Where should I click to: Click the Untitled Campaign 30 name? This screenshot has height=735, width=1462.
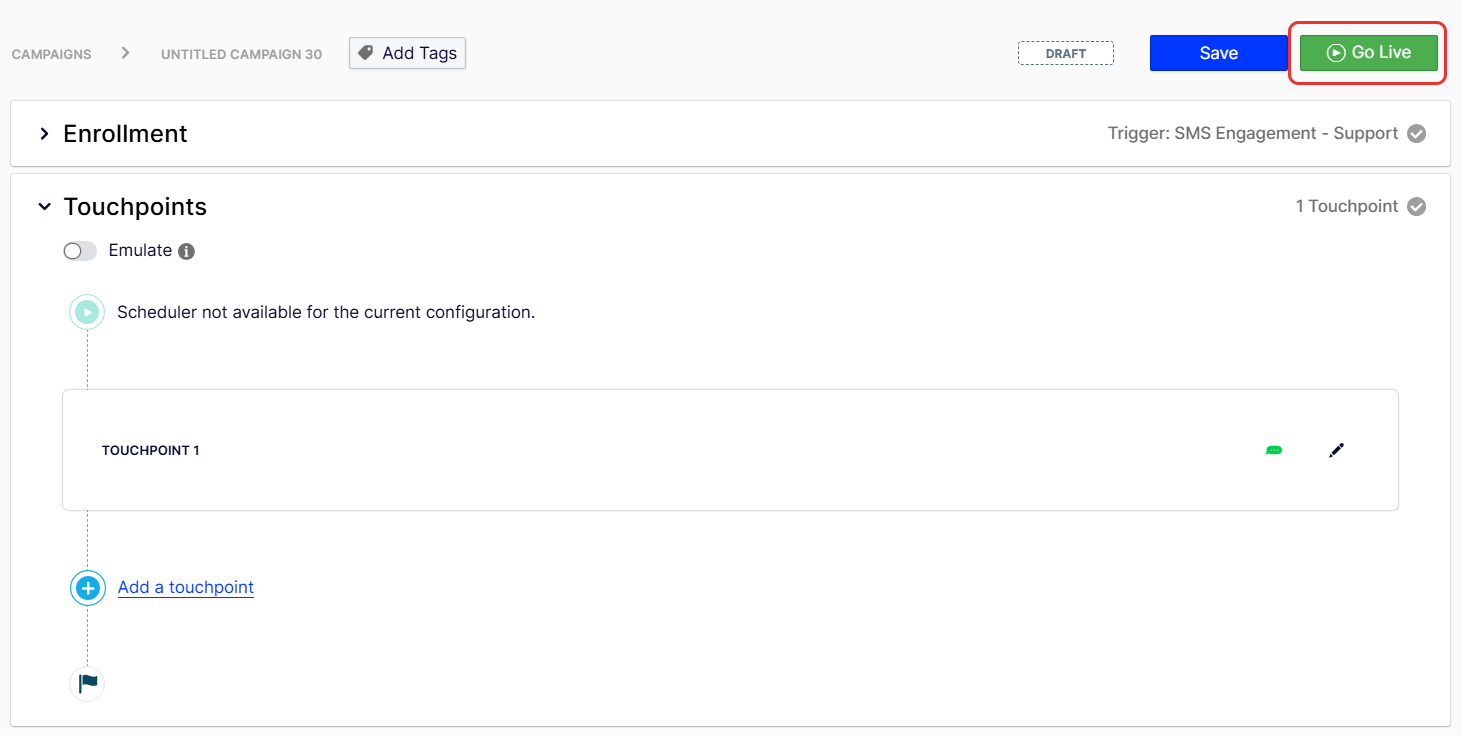pyautogui.click(x=241, y=54)
